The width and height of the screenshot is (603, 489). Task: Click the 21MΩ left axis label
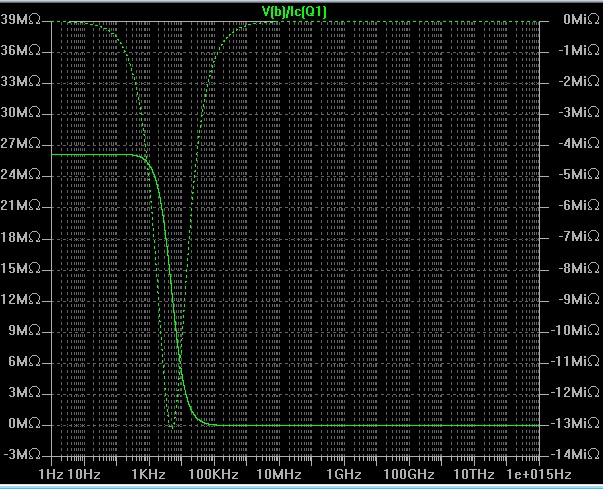point(21,206)
